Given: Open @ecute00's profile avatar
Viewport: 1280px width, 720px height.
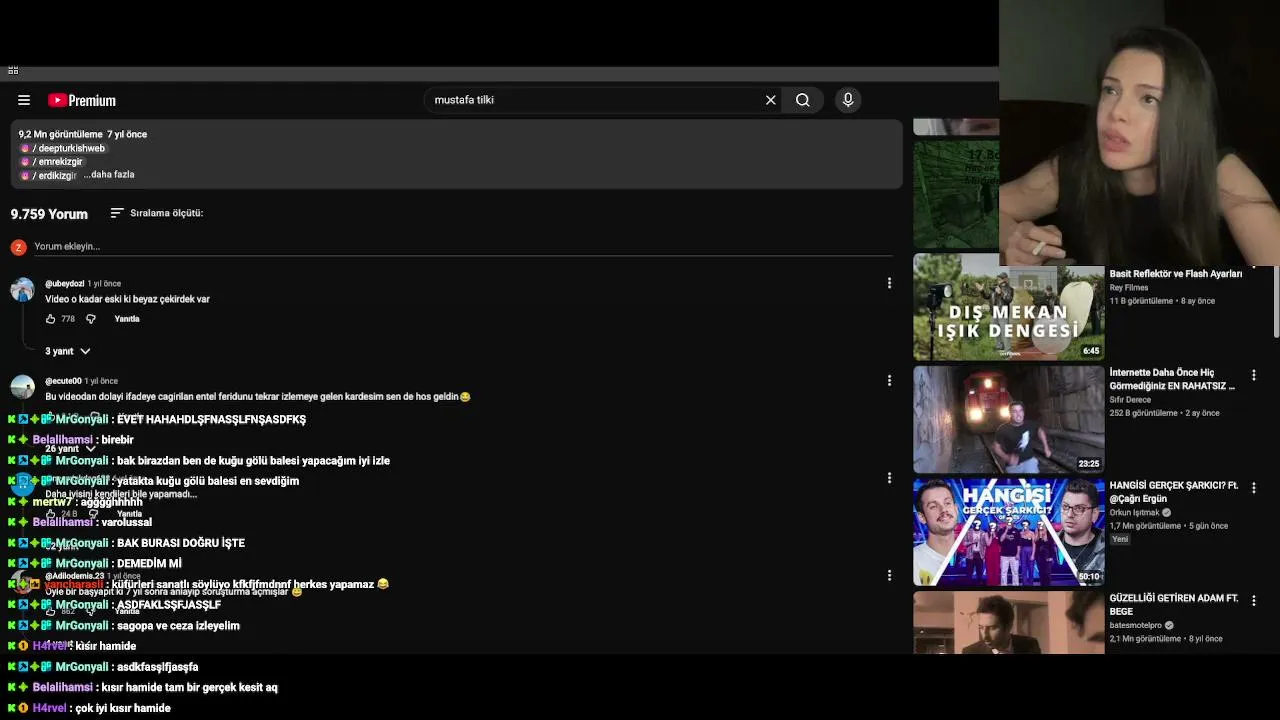Looking at the screenshot, I should [22, 388].
